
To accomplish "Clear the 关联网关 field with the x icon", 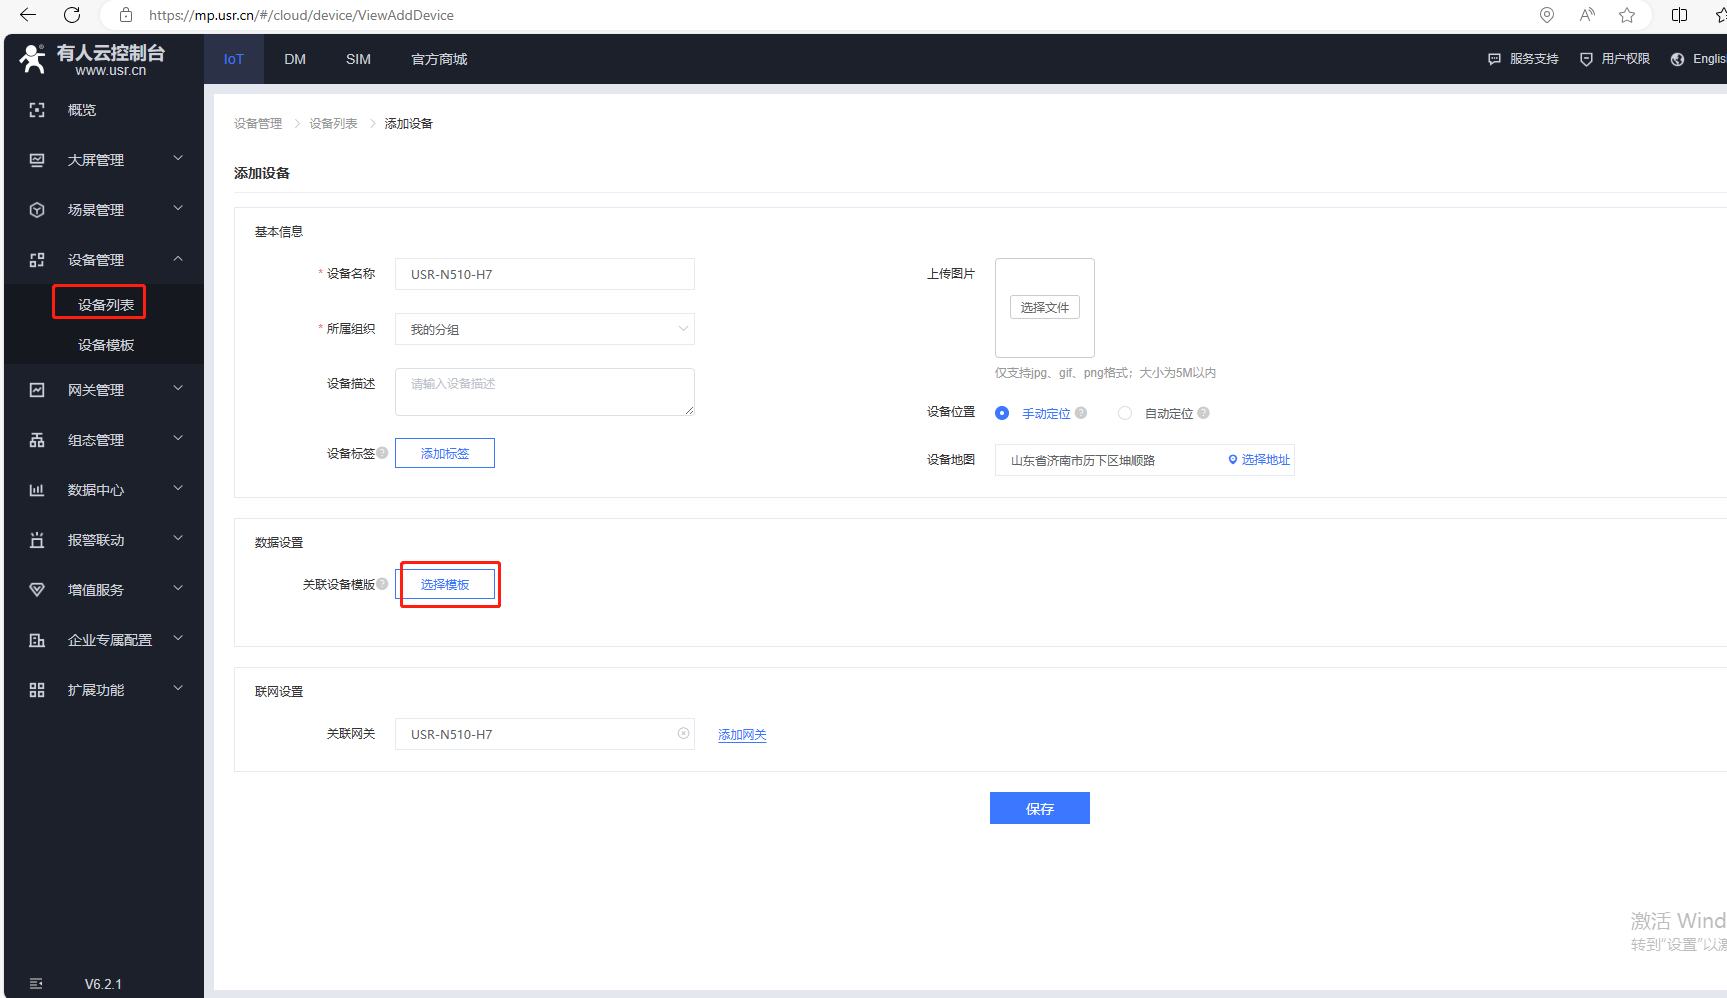I will point(683,733).
